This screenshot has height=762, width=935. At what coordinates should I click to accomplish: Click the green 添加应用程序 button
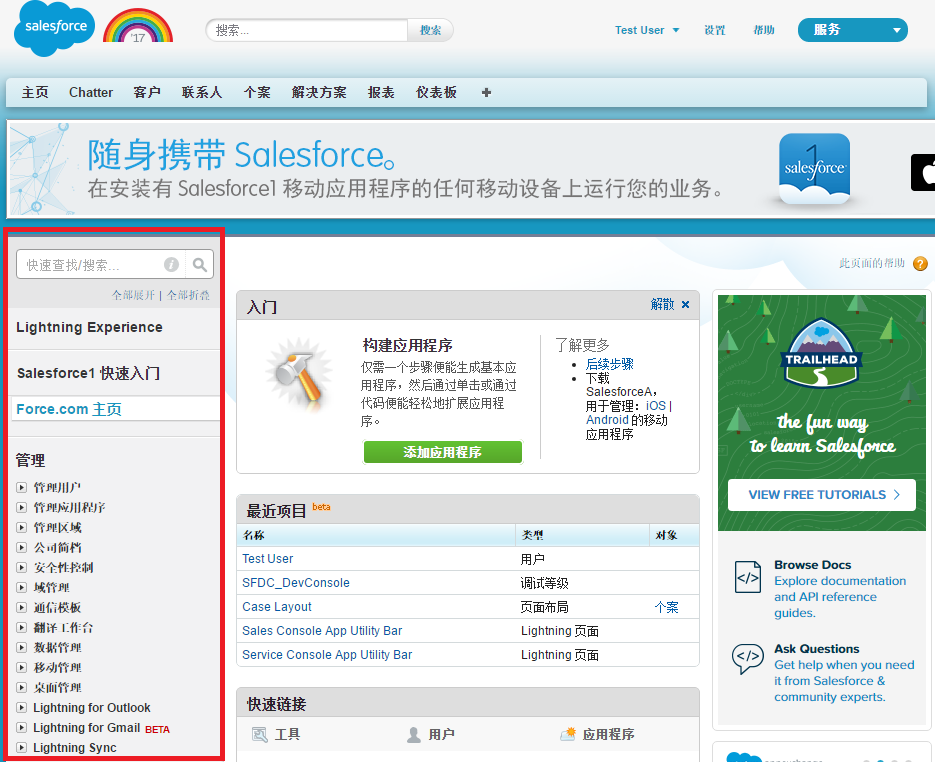tap(442, 452)
